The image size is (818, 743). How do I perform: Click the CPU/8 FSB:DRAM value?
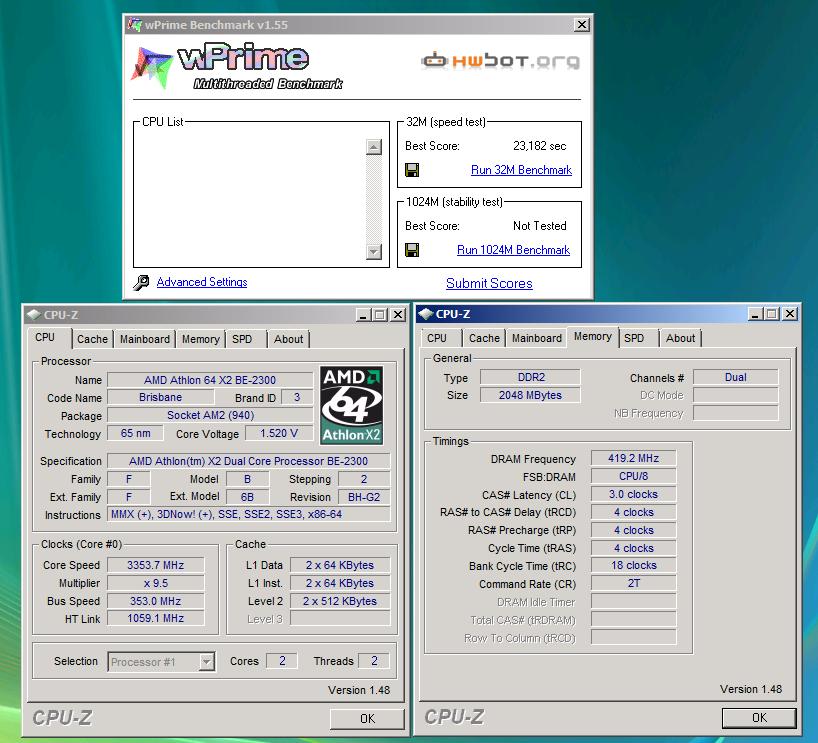(633, 476)
